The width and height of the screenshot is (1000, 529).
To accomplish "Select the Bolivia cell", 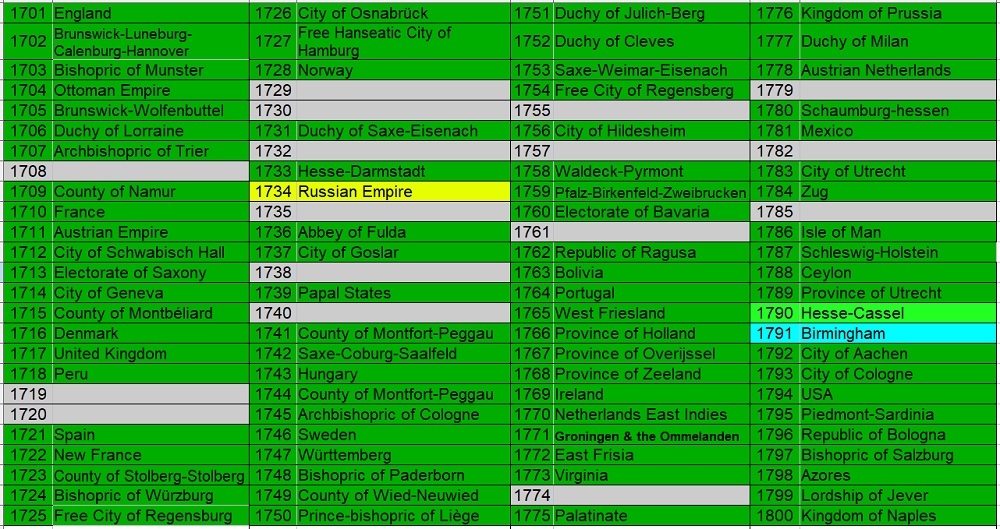I will click(651, 272).
